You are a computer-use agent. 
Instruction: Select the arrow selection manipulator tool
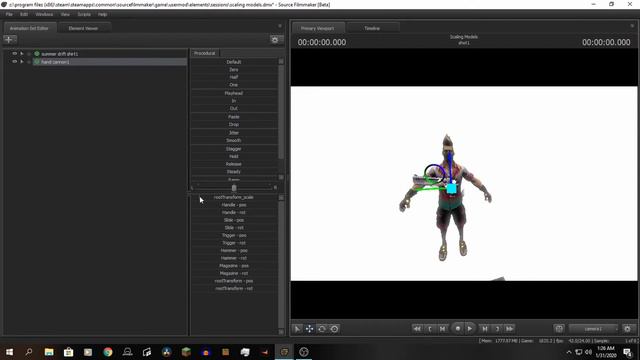[x=297, y=329]
